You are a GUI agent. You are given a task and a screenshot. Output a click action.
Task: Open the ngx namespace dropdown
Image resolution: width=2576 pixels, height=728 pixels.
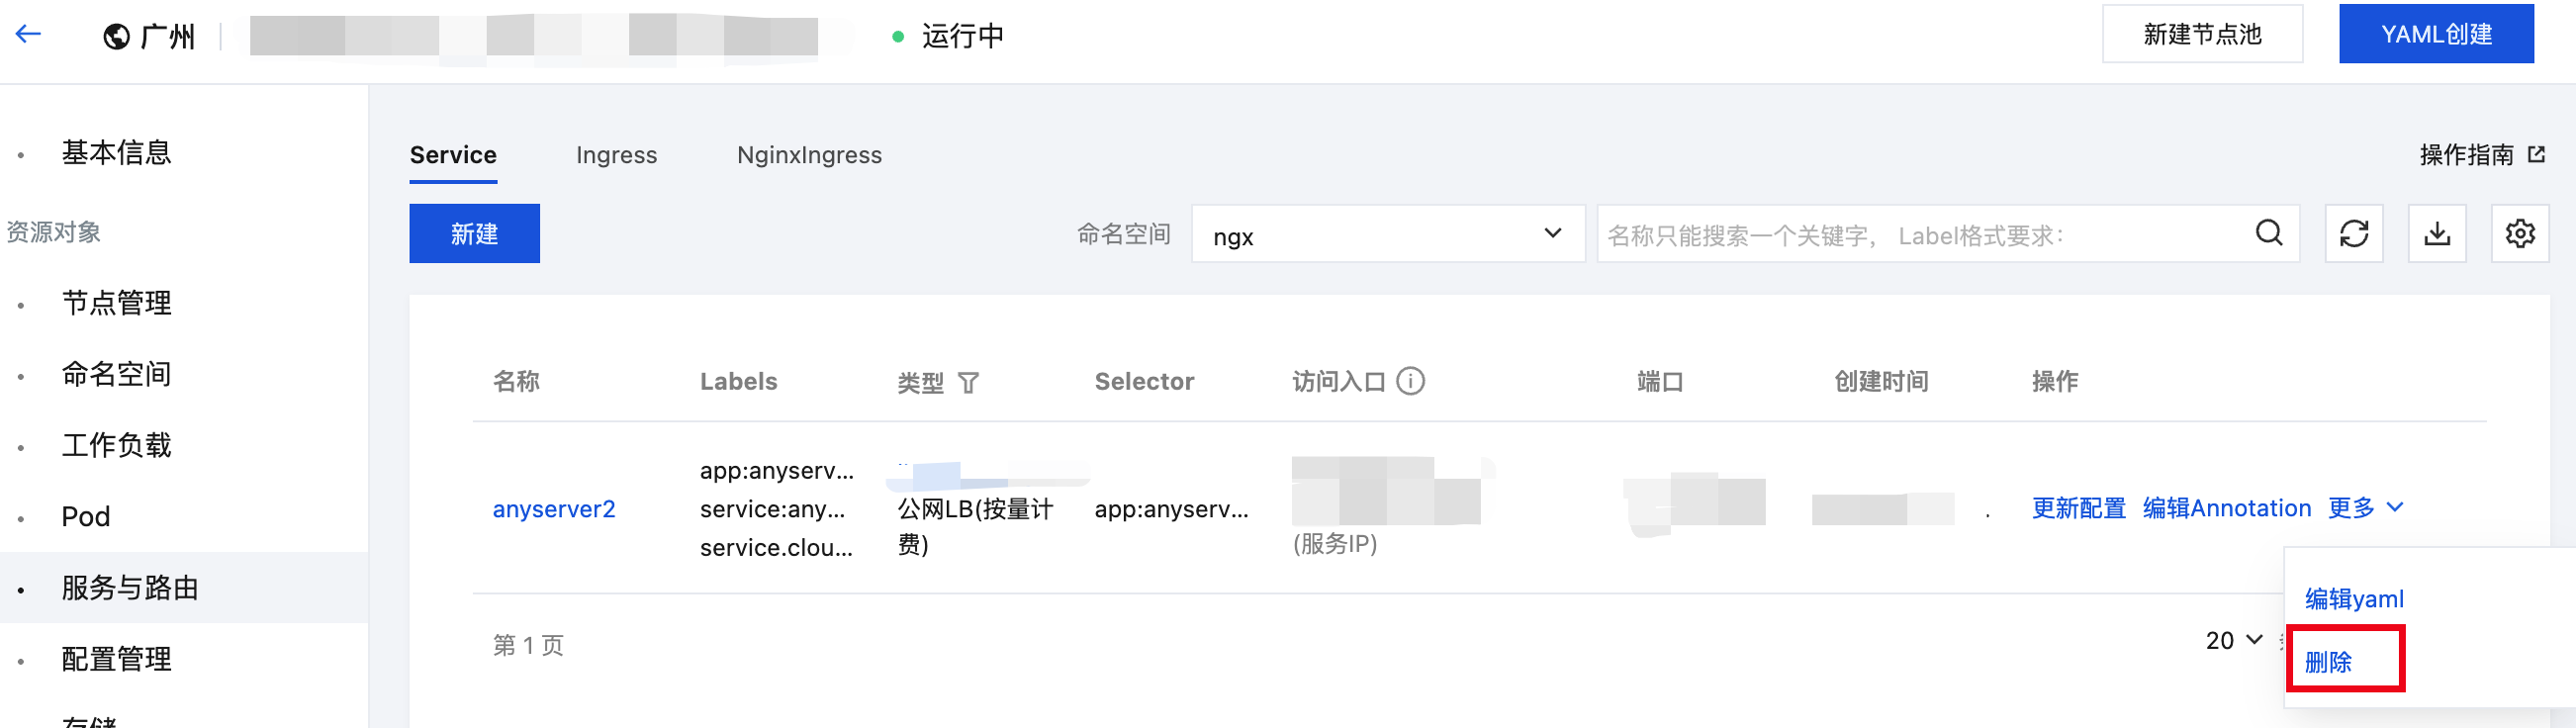pos(1388,234)
